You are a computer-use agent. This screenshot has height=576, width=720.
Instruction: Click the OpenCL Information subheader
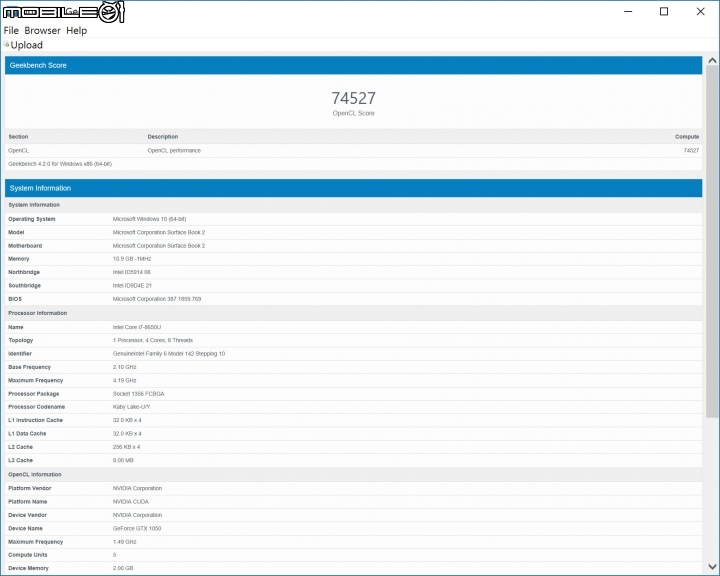(x=35, y=474)
